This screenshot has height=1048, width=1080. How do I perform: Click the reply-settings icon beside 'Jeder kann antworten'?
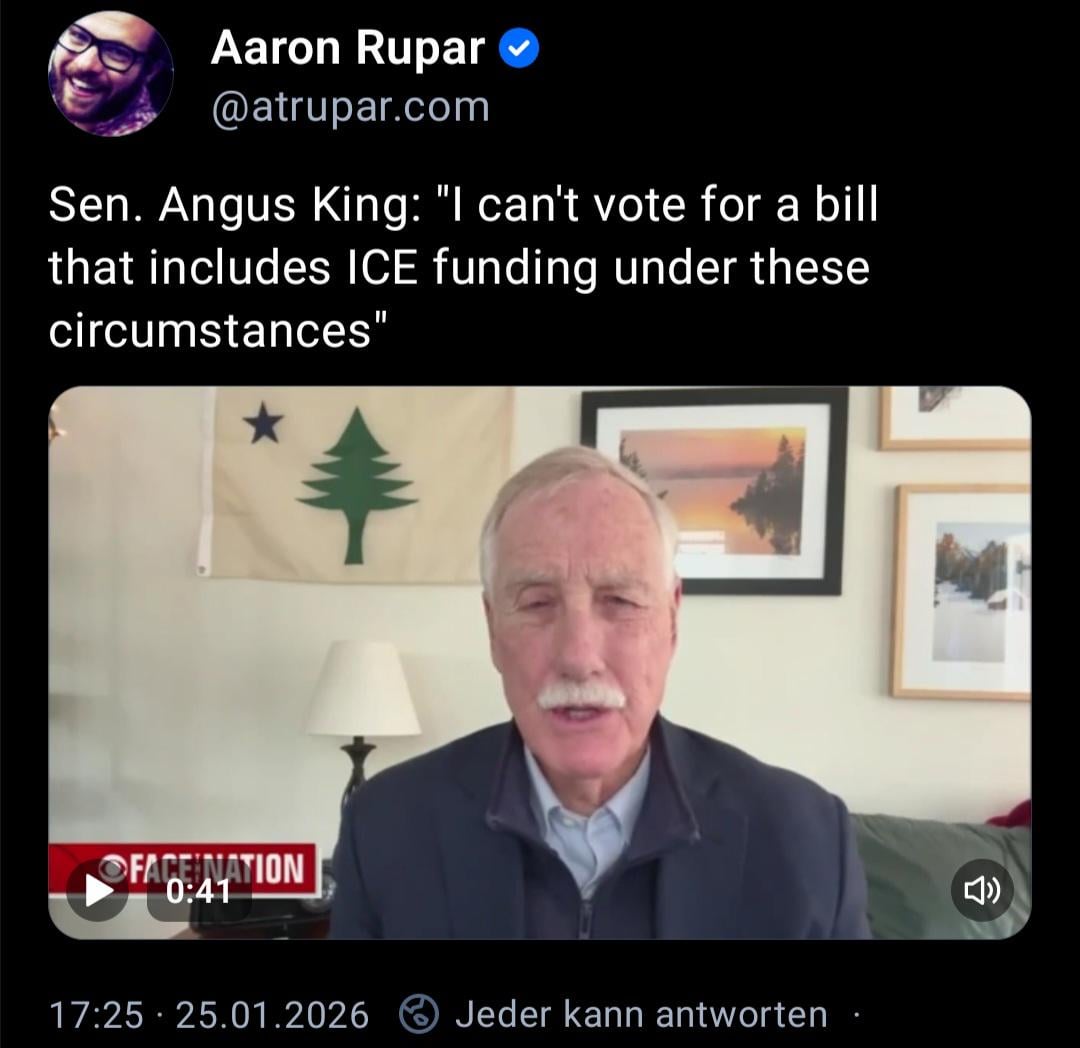pos(419,1015)
